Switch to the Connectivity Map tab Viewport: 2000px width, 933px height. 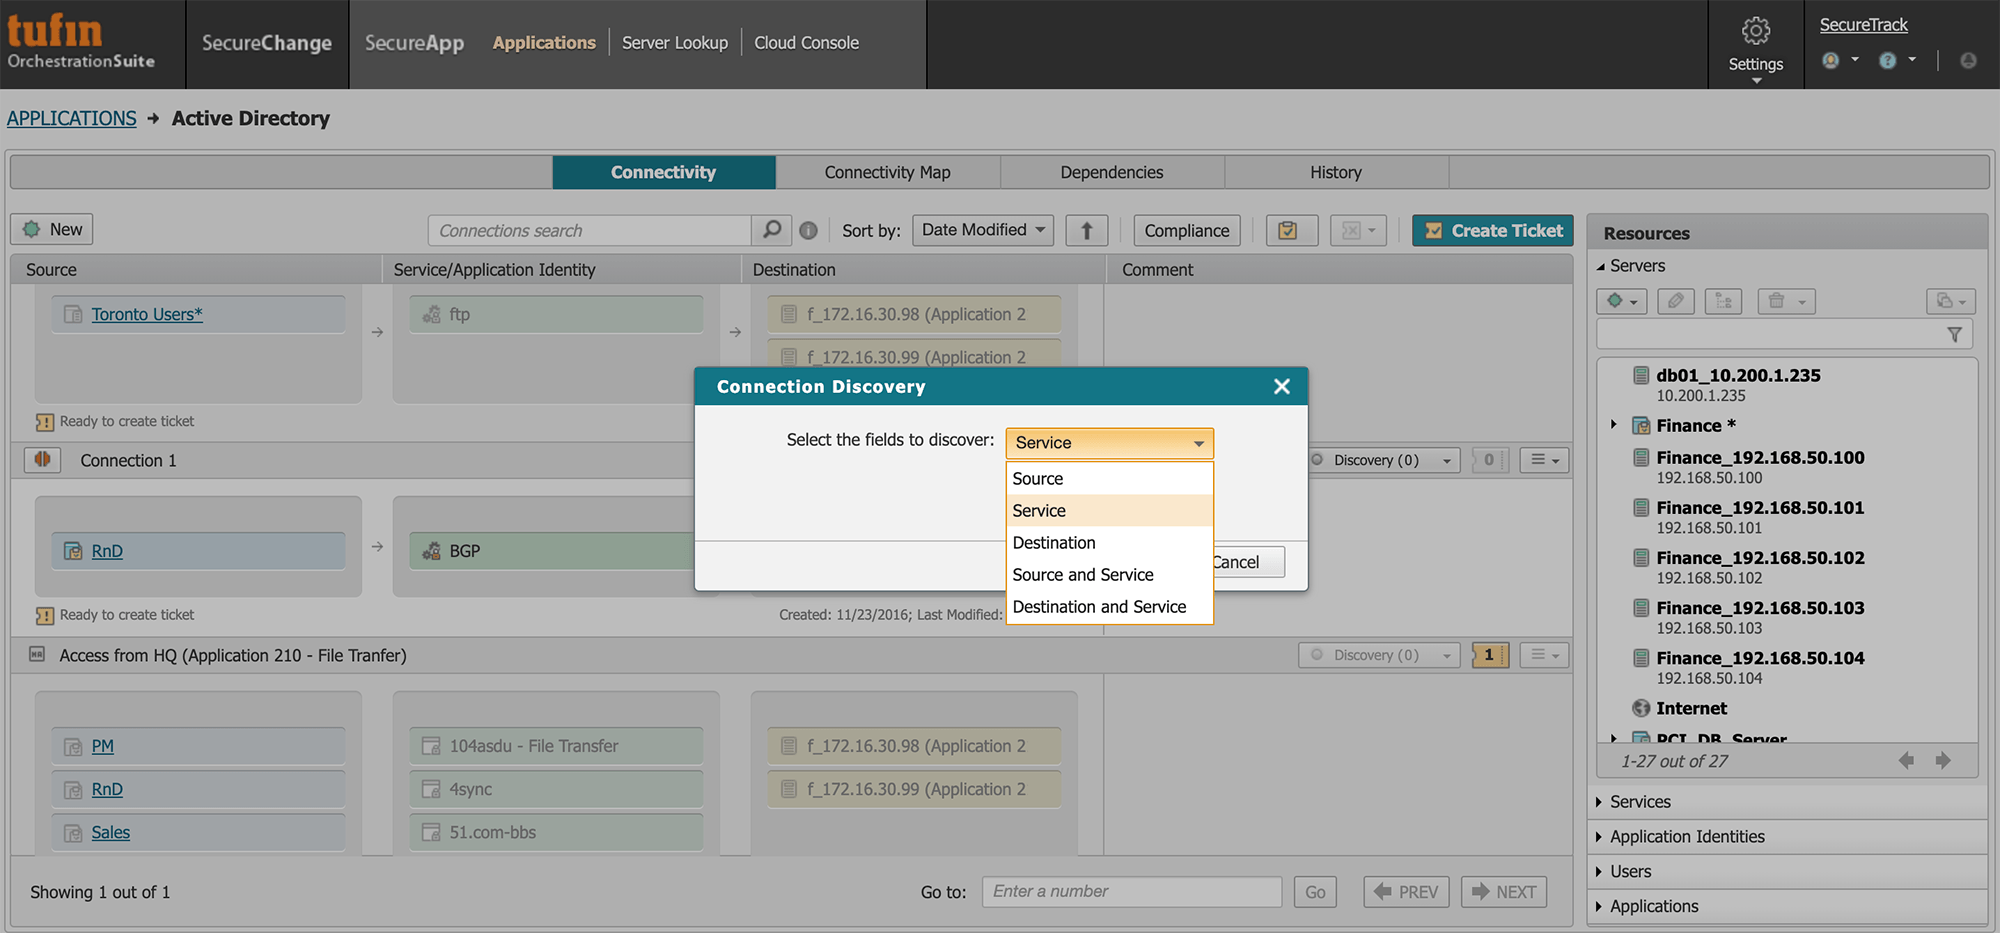point(887,172)
